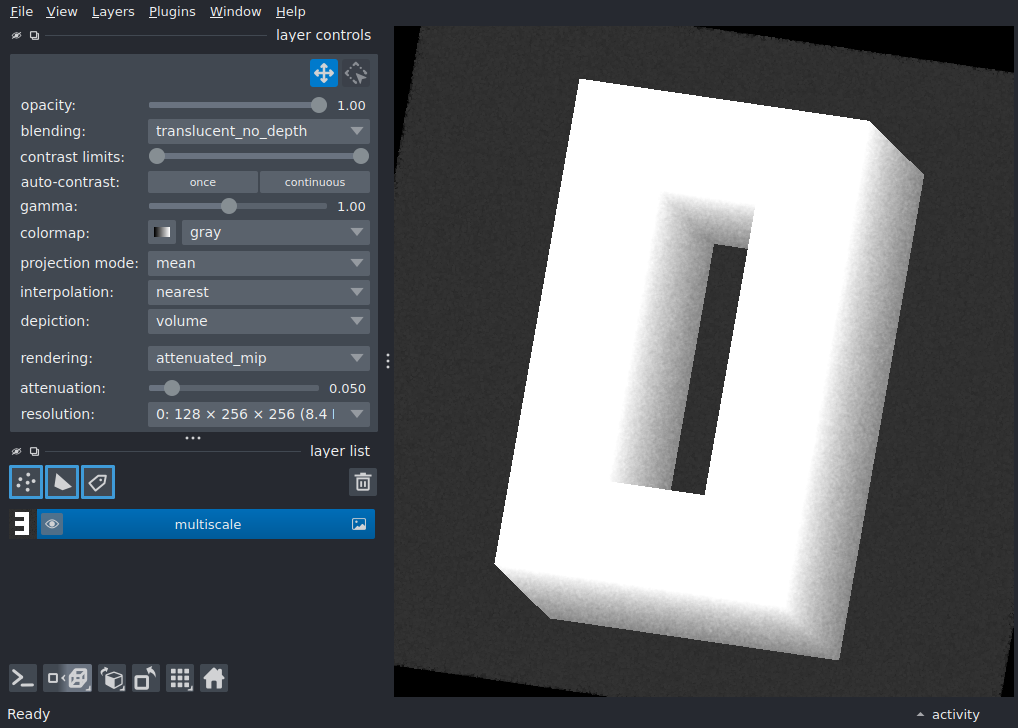Enable continuous auto-contrast
1018x728 pixels.
pyautogui.click(x=315, y=182)
